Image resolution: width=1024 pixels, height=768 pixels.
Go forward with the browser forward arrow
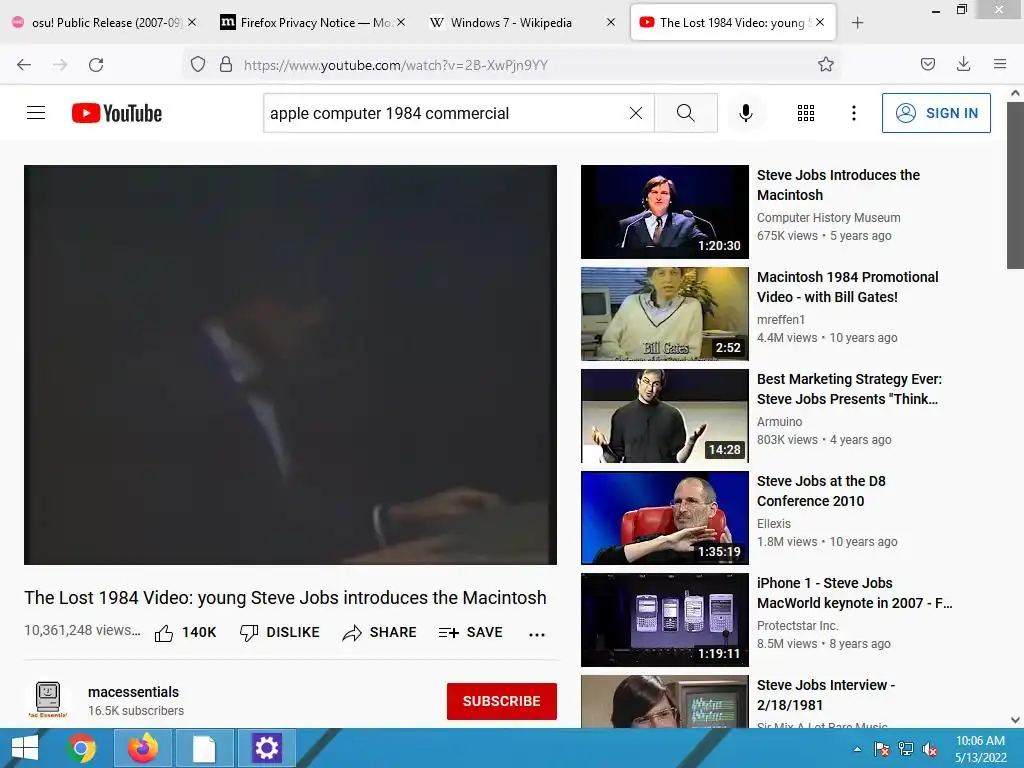[x=60, y=65]
